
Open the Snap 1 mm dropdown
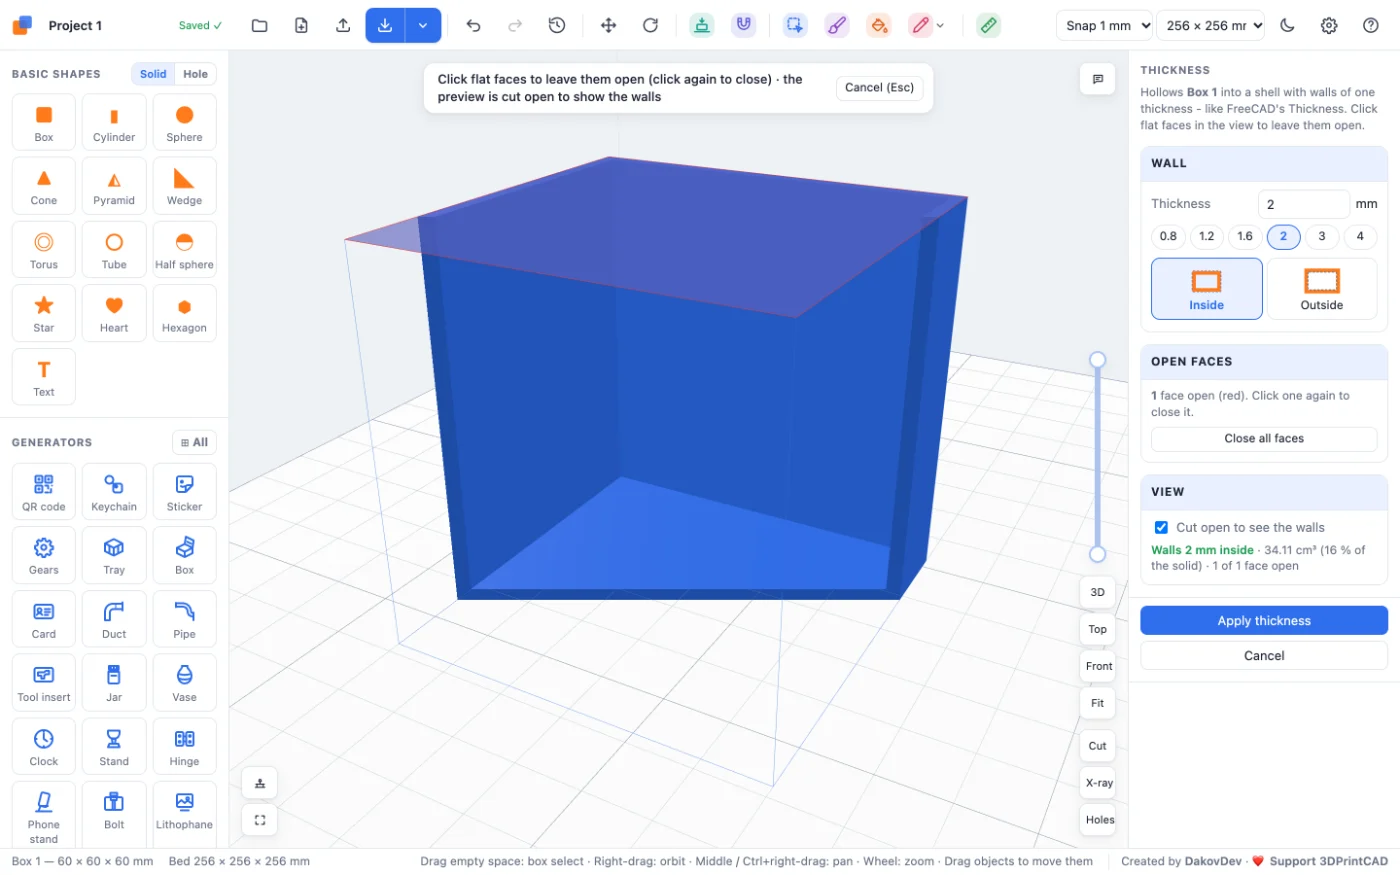coord(1105,25)
